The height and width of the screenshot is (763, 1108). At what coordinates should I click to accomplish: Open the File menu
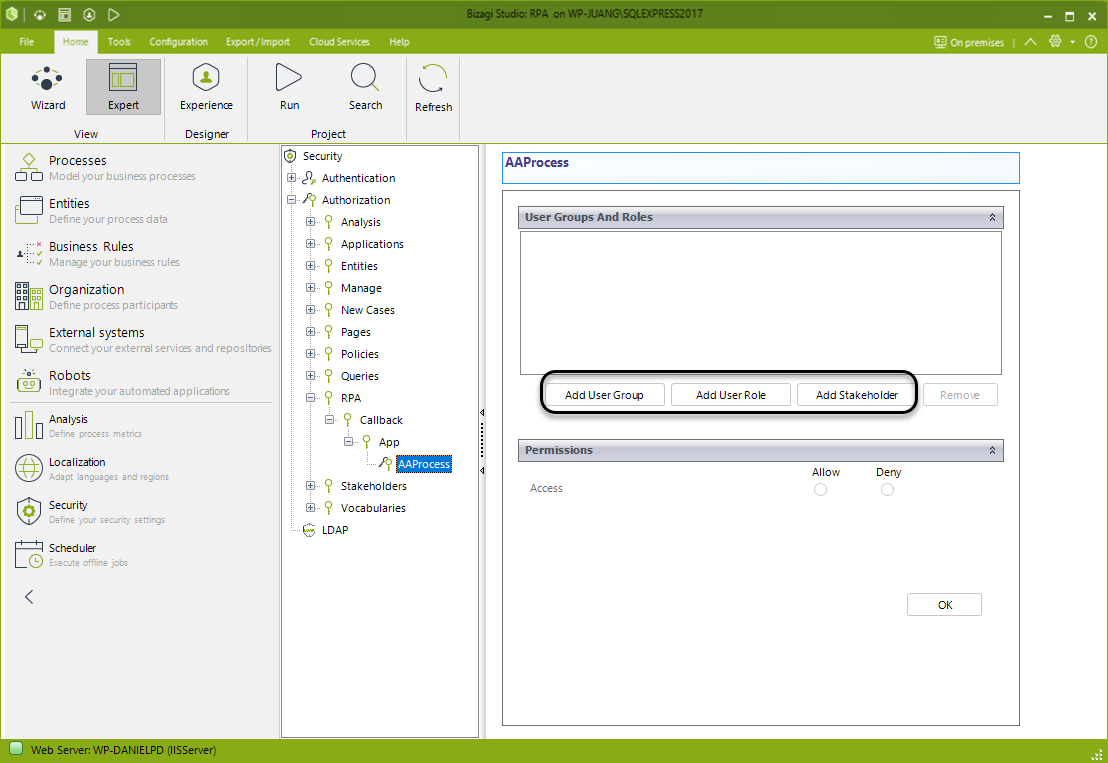[27, 42]
